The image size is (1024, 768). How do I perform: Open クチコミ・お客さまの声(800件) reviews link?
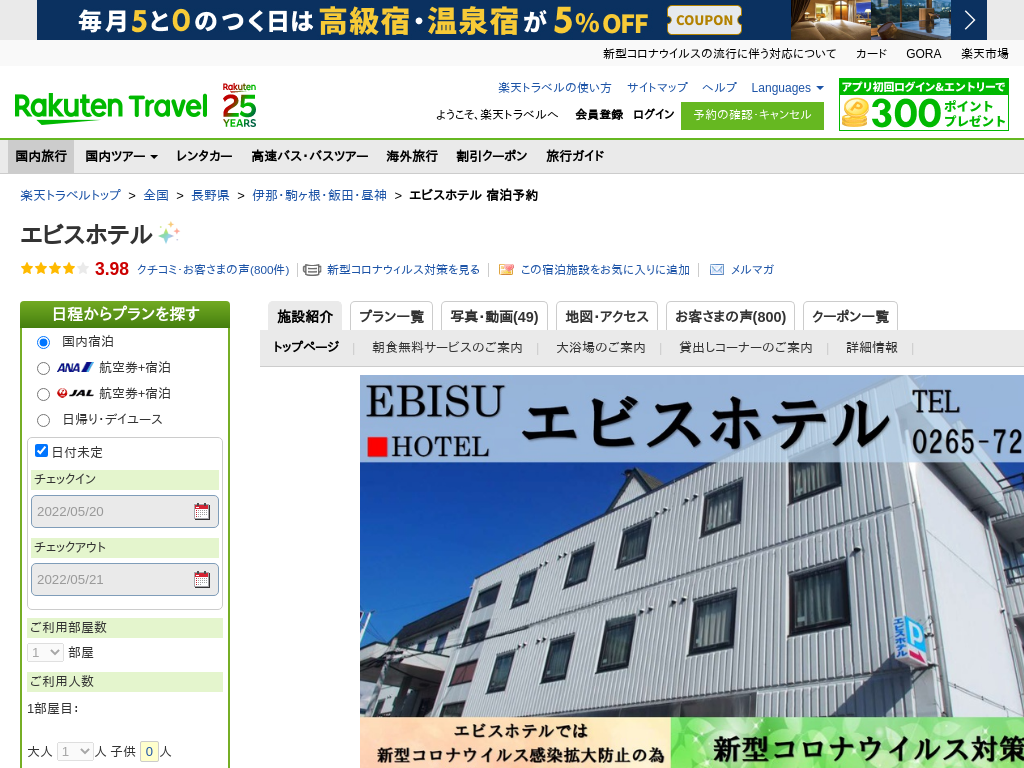click(213, 270)
